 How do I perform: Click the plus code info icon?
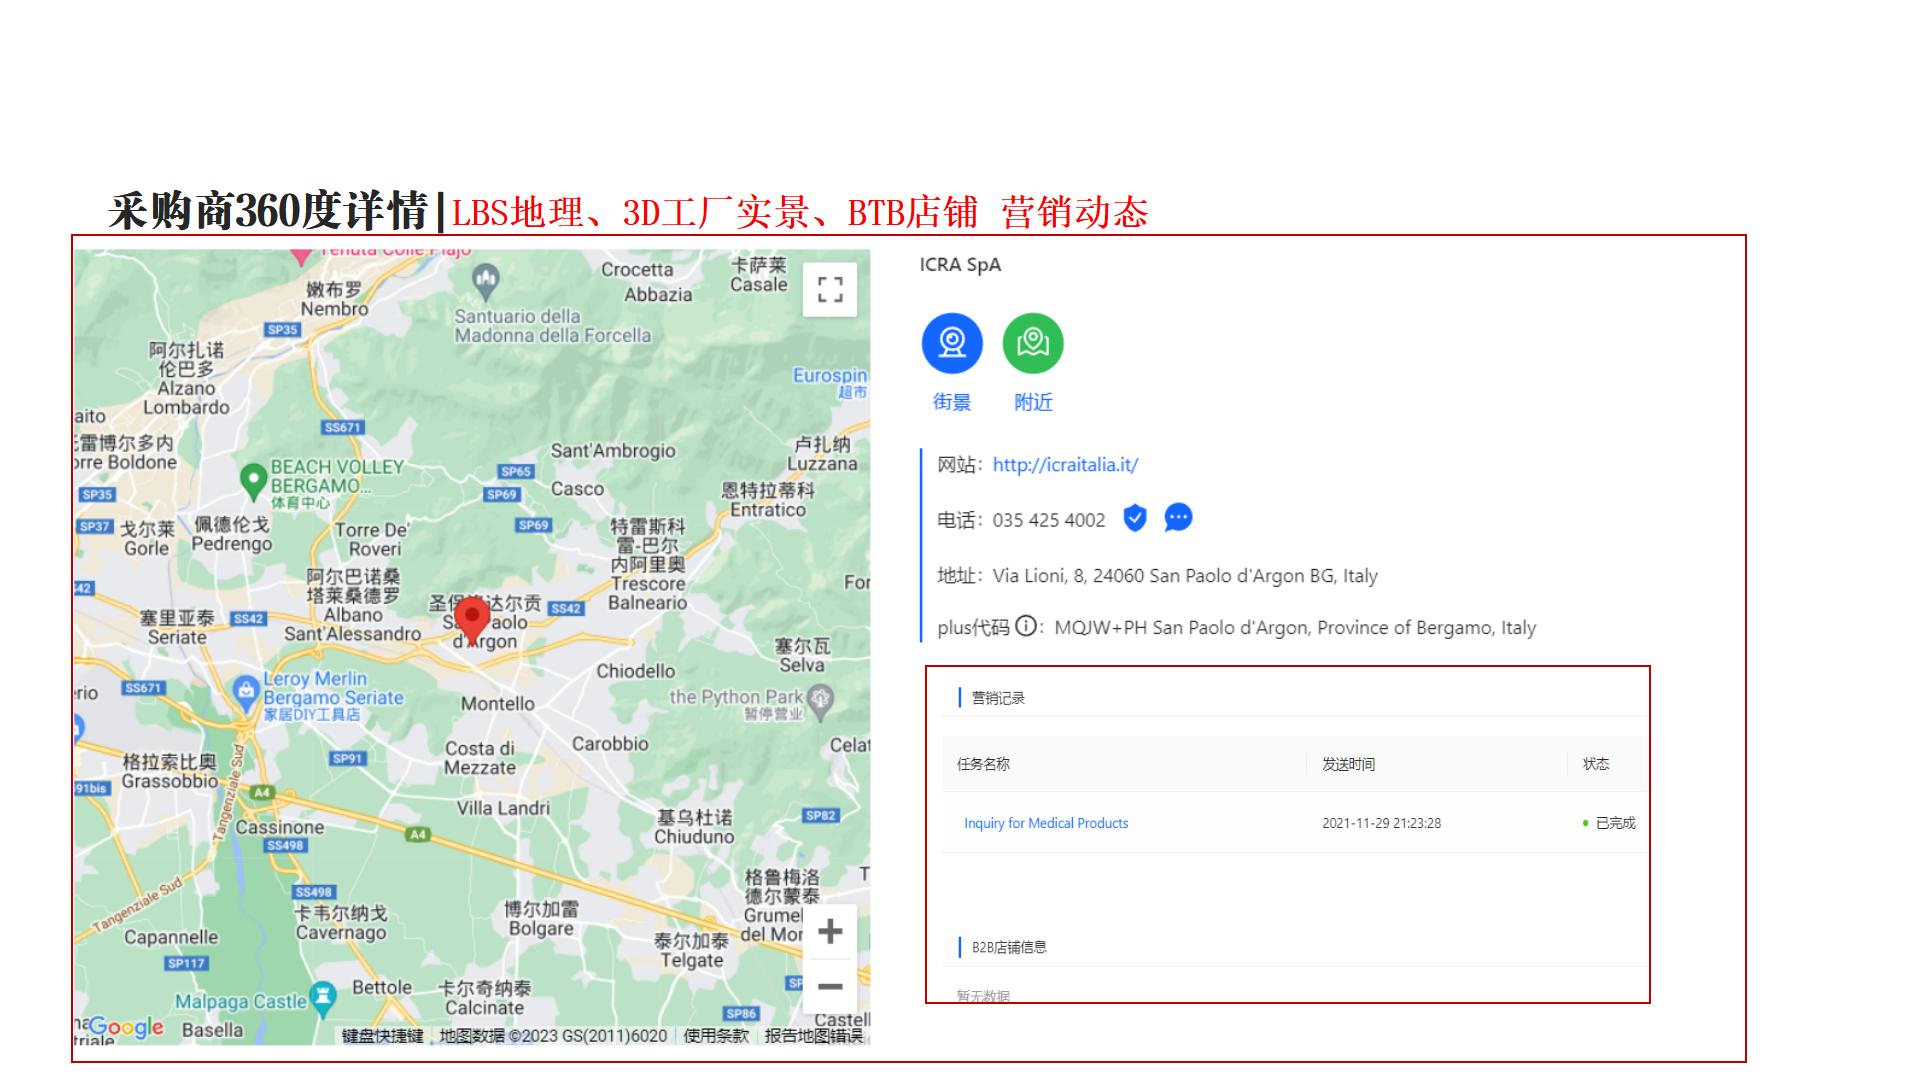click(x=1026, y=626)
